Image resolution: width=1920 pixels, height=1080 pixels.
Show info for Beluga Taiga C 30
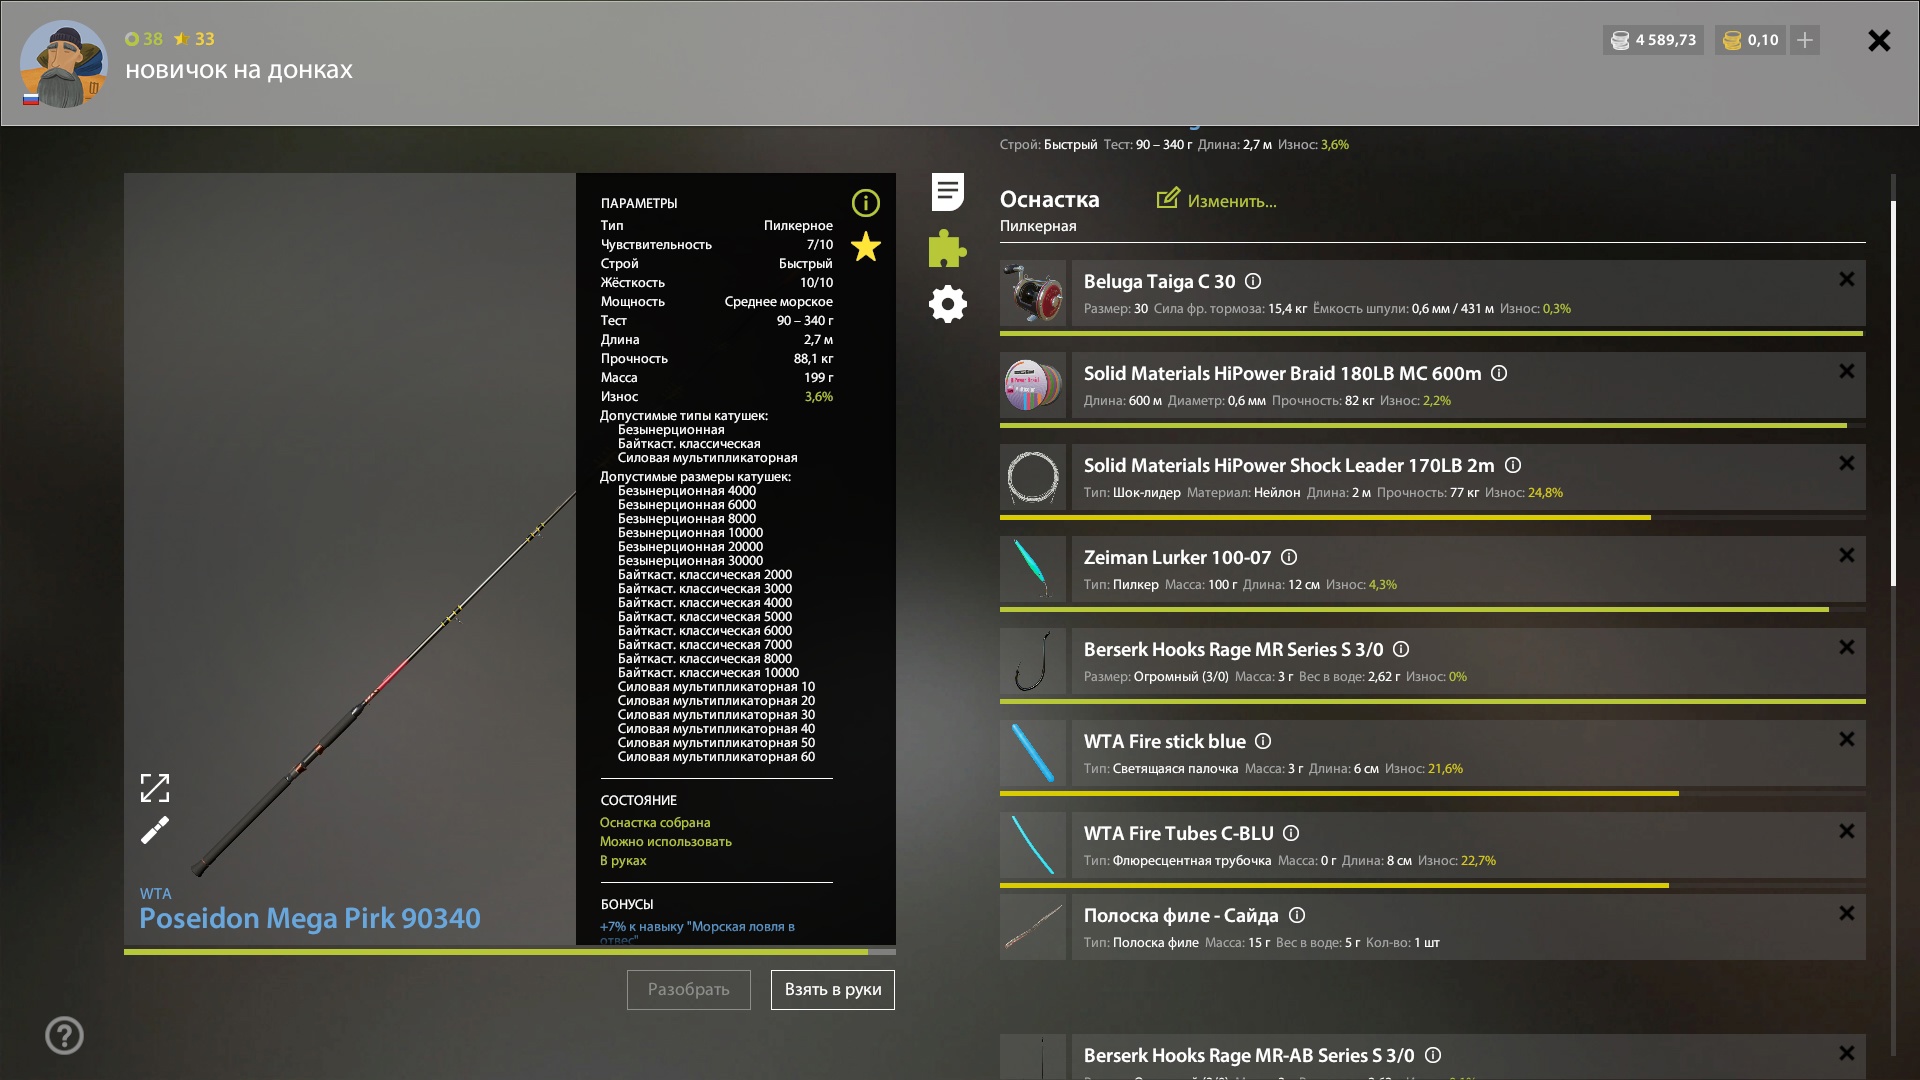(x=1253, y=281)
